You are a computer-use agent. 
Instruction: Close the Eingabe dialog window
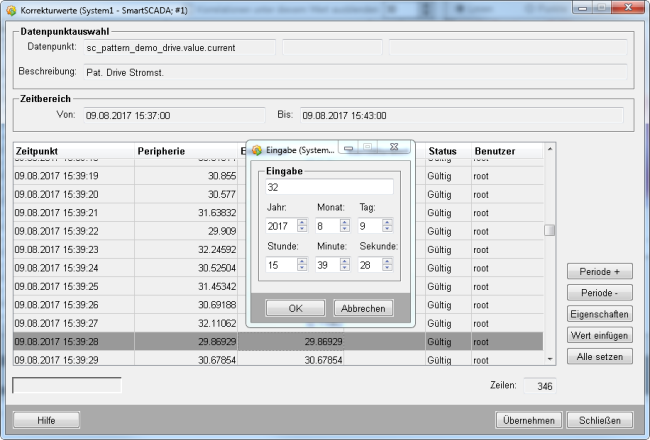pos(394,149)
